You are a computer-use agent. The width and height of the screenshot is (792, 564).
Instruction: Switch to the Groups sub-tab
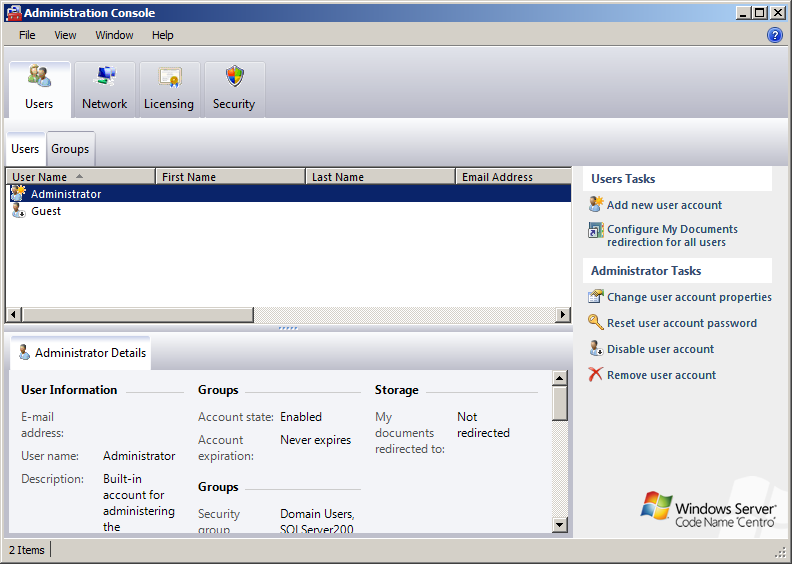point(70,149)
